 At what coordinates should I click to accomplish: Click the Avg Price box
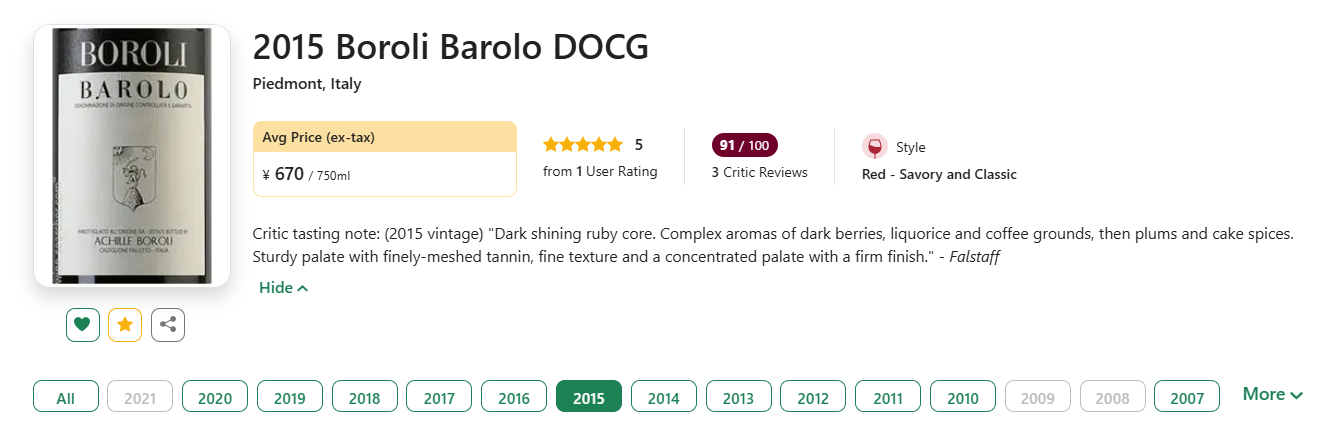click(385, 159)
